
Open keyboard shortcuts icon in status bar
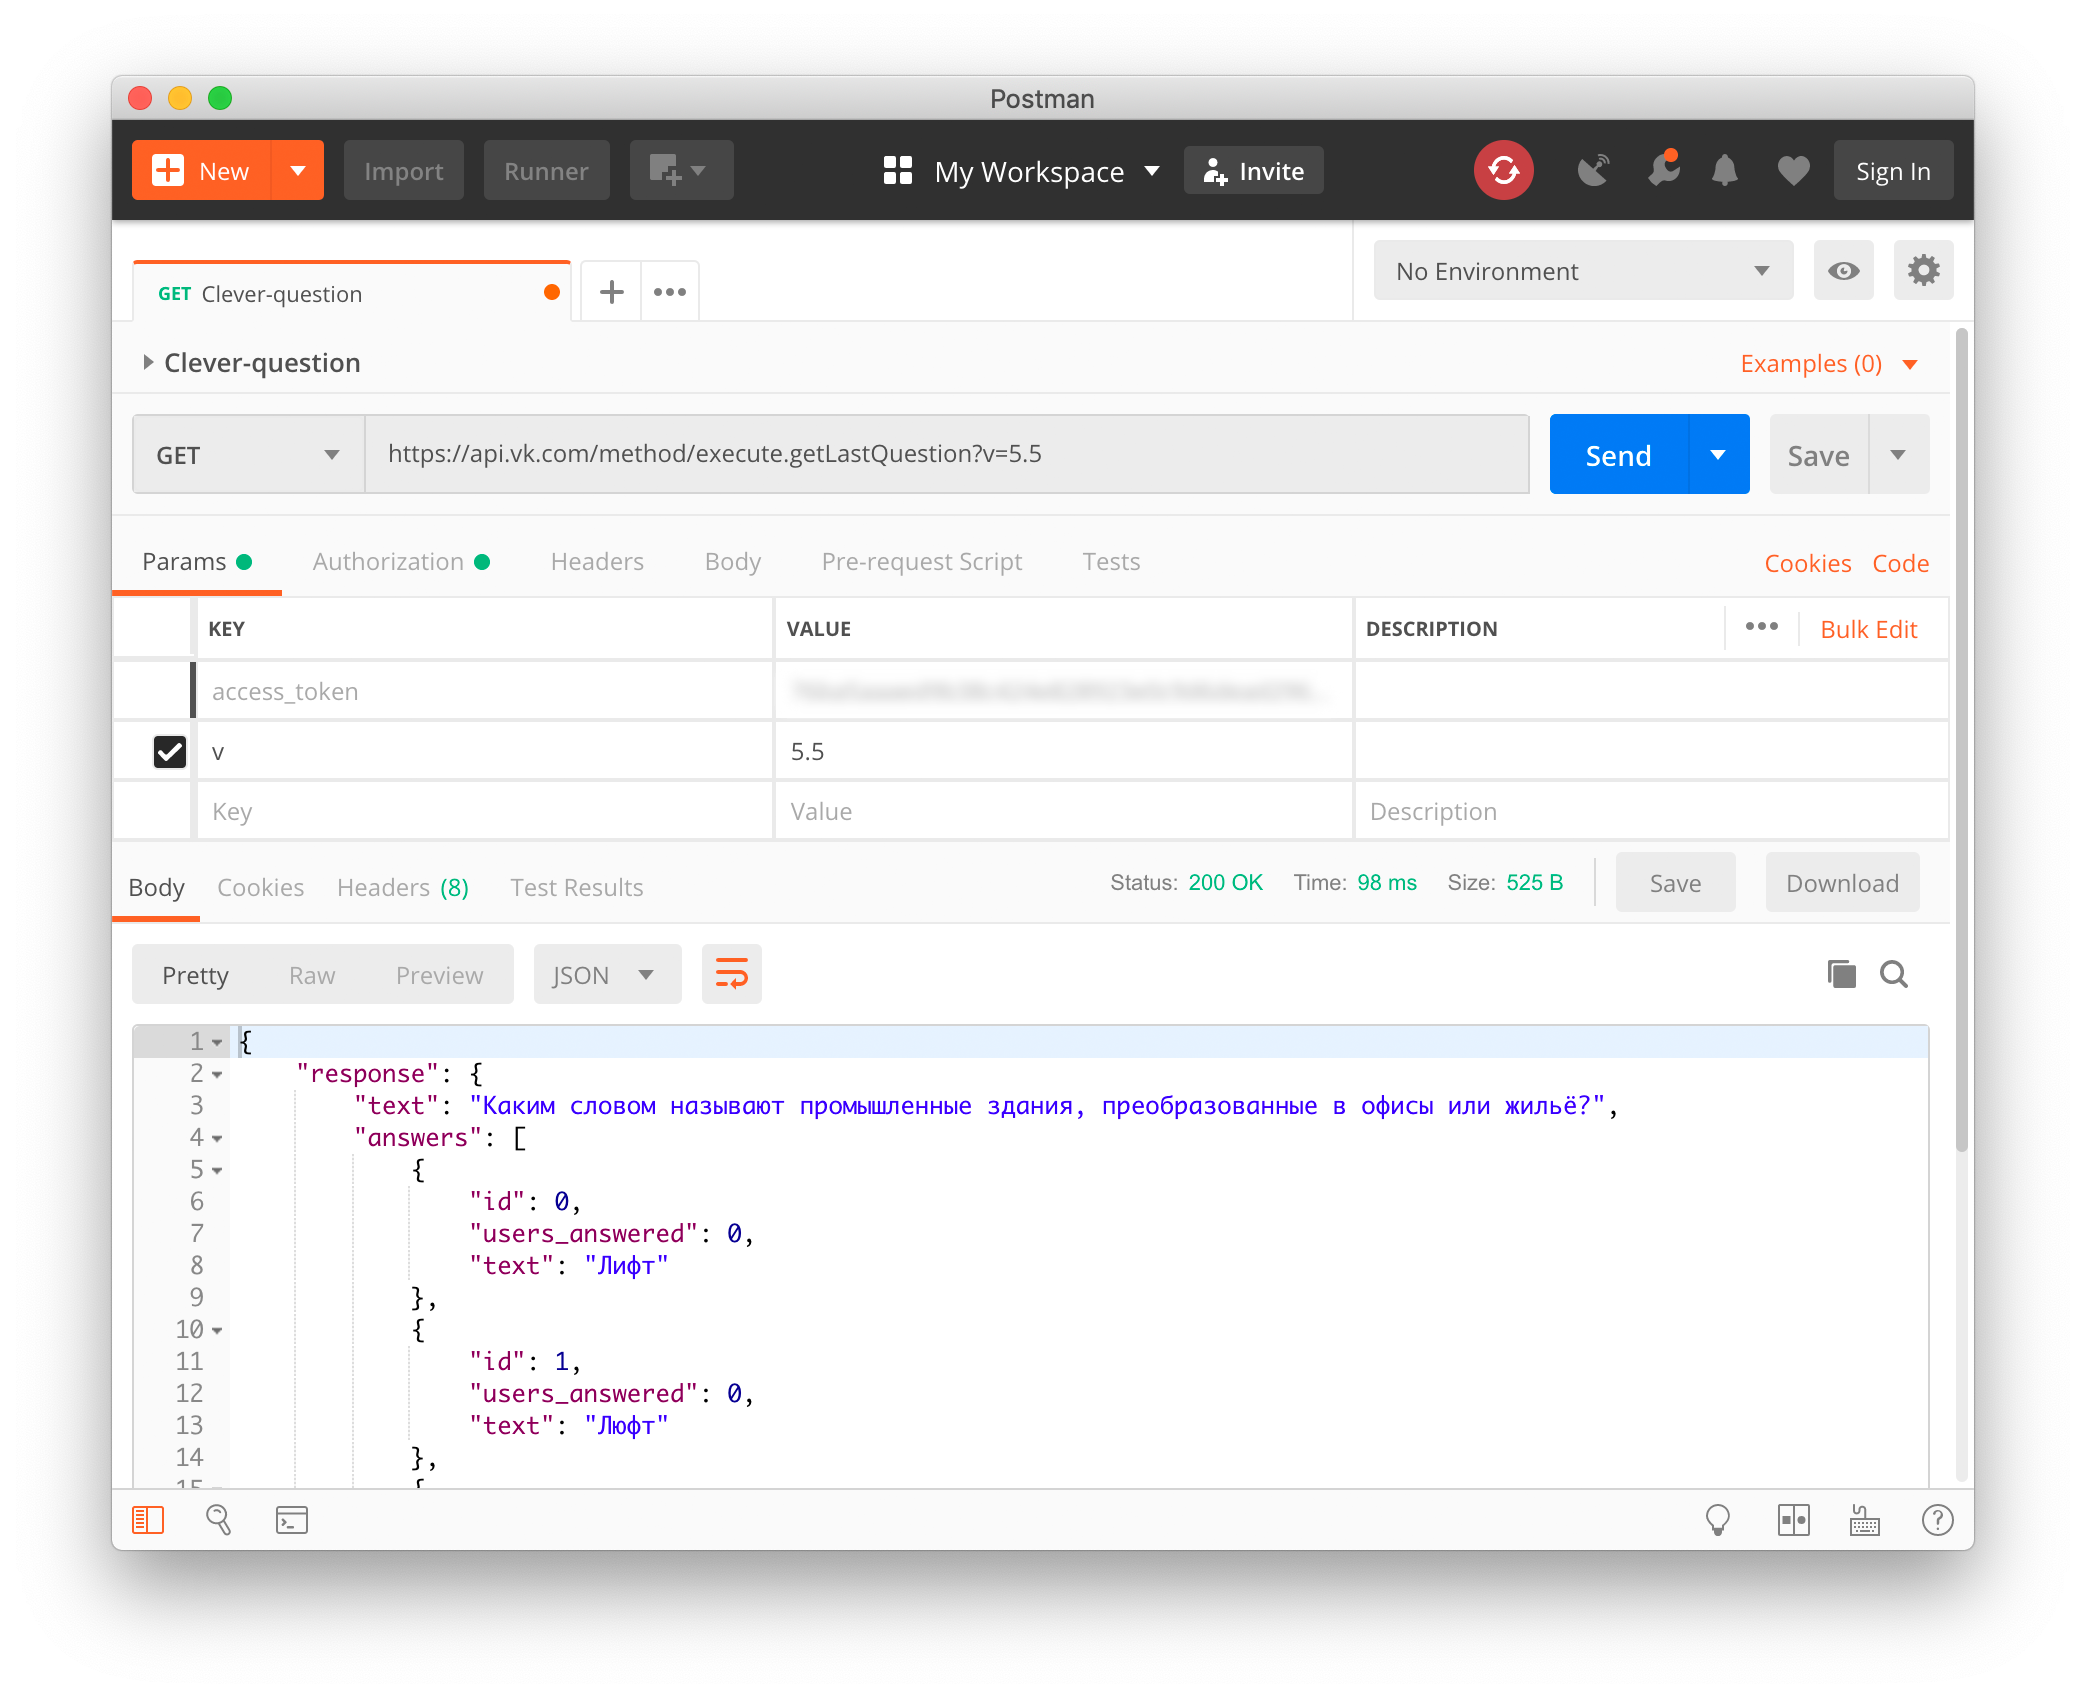[x=1864, y=1520]
